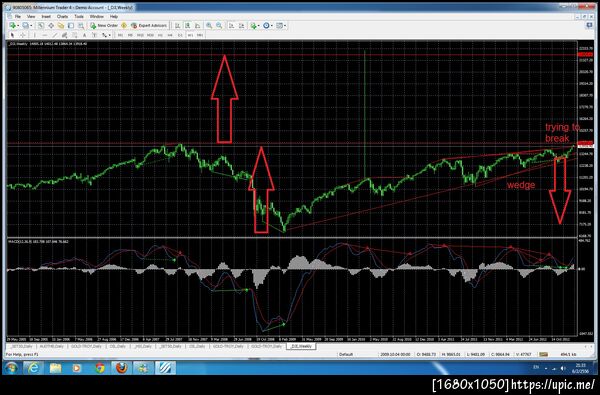Open the Strategy Tester icon
Viewport: 600px width, 395px height.
[81, 26]
